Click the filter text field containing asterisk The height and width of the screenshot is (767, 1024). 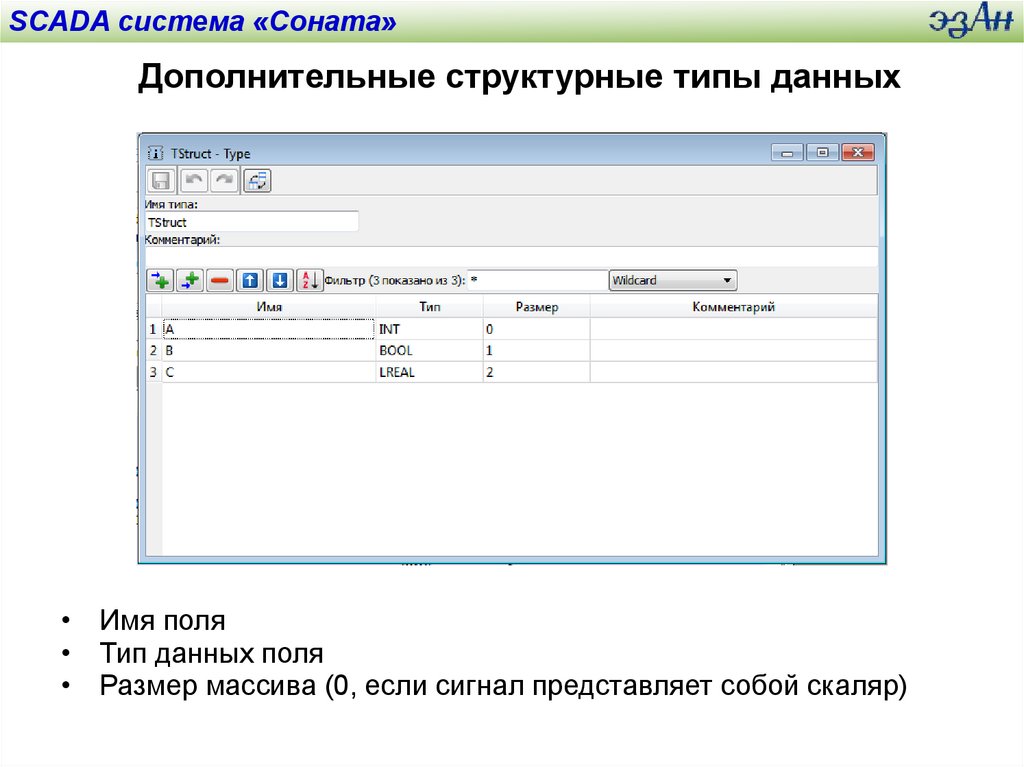(x=537, y=280)
